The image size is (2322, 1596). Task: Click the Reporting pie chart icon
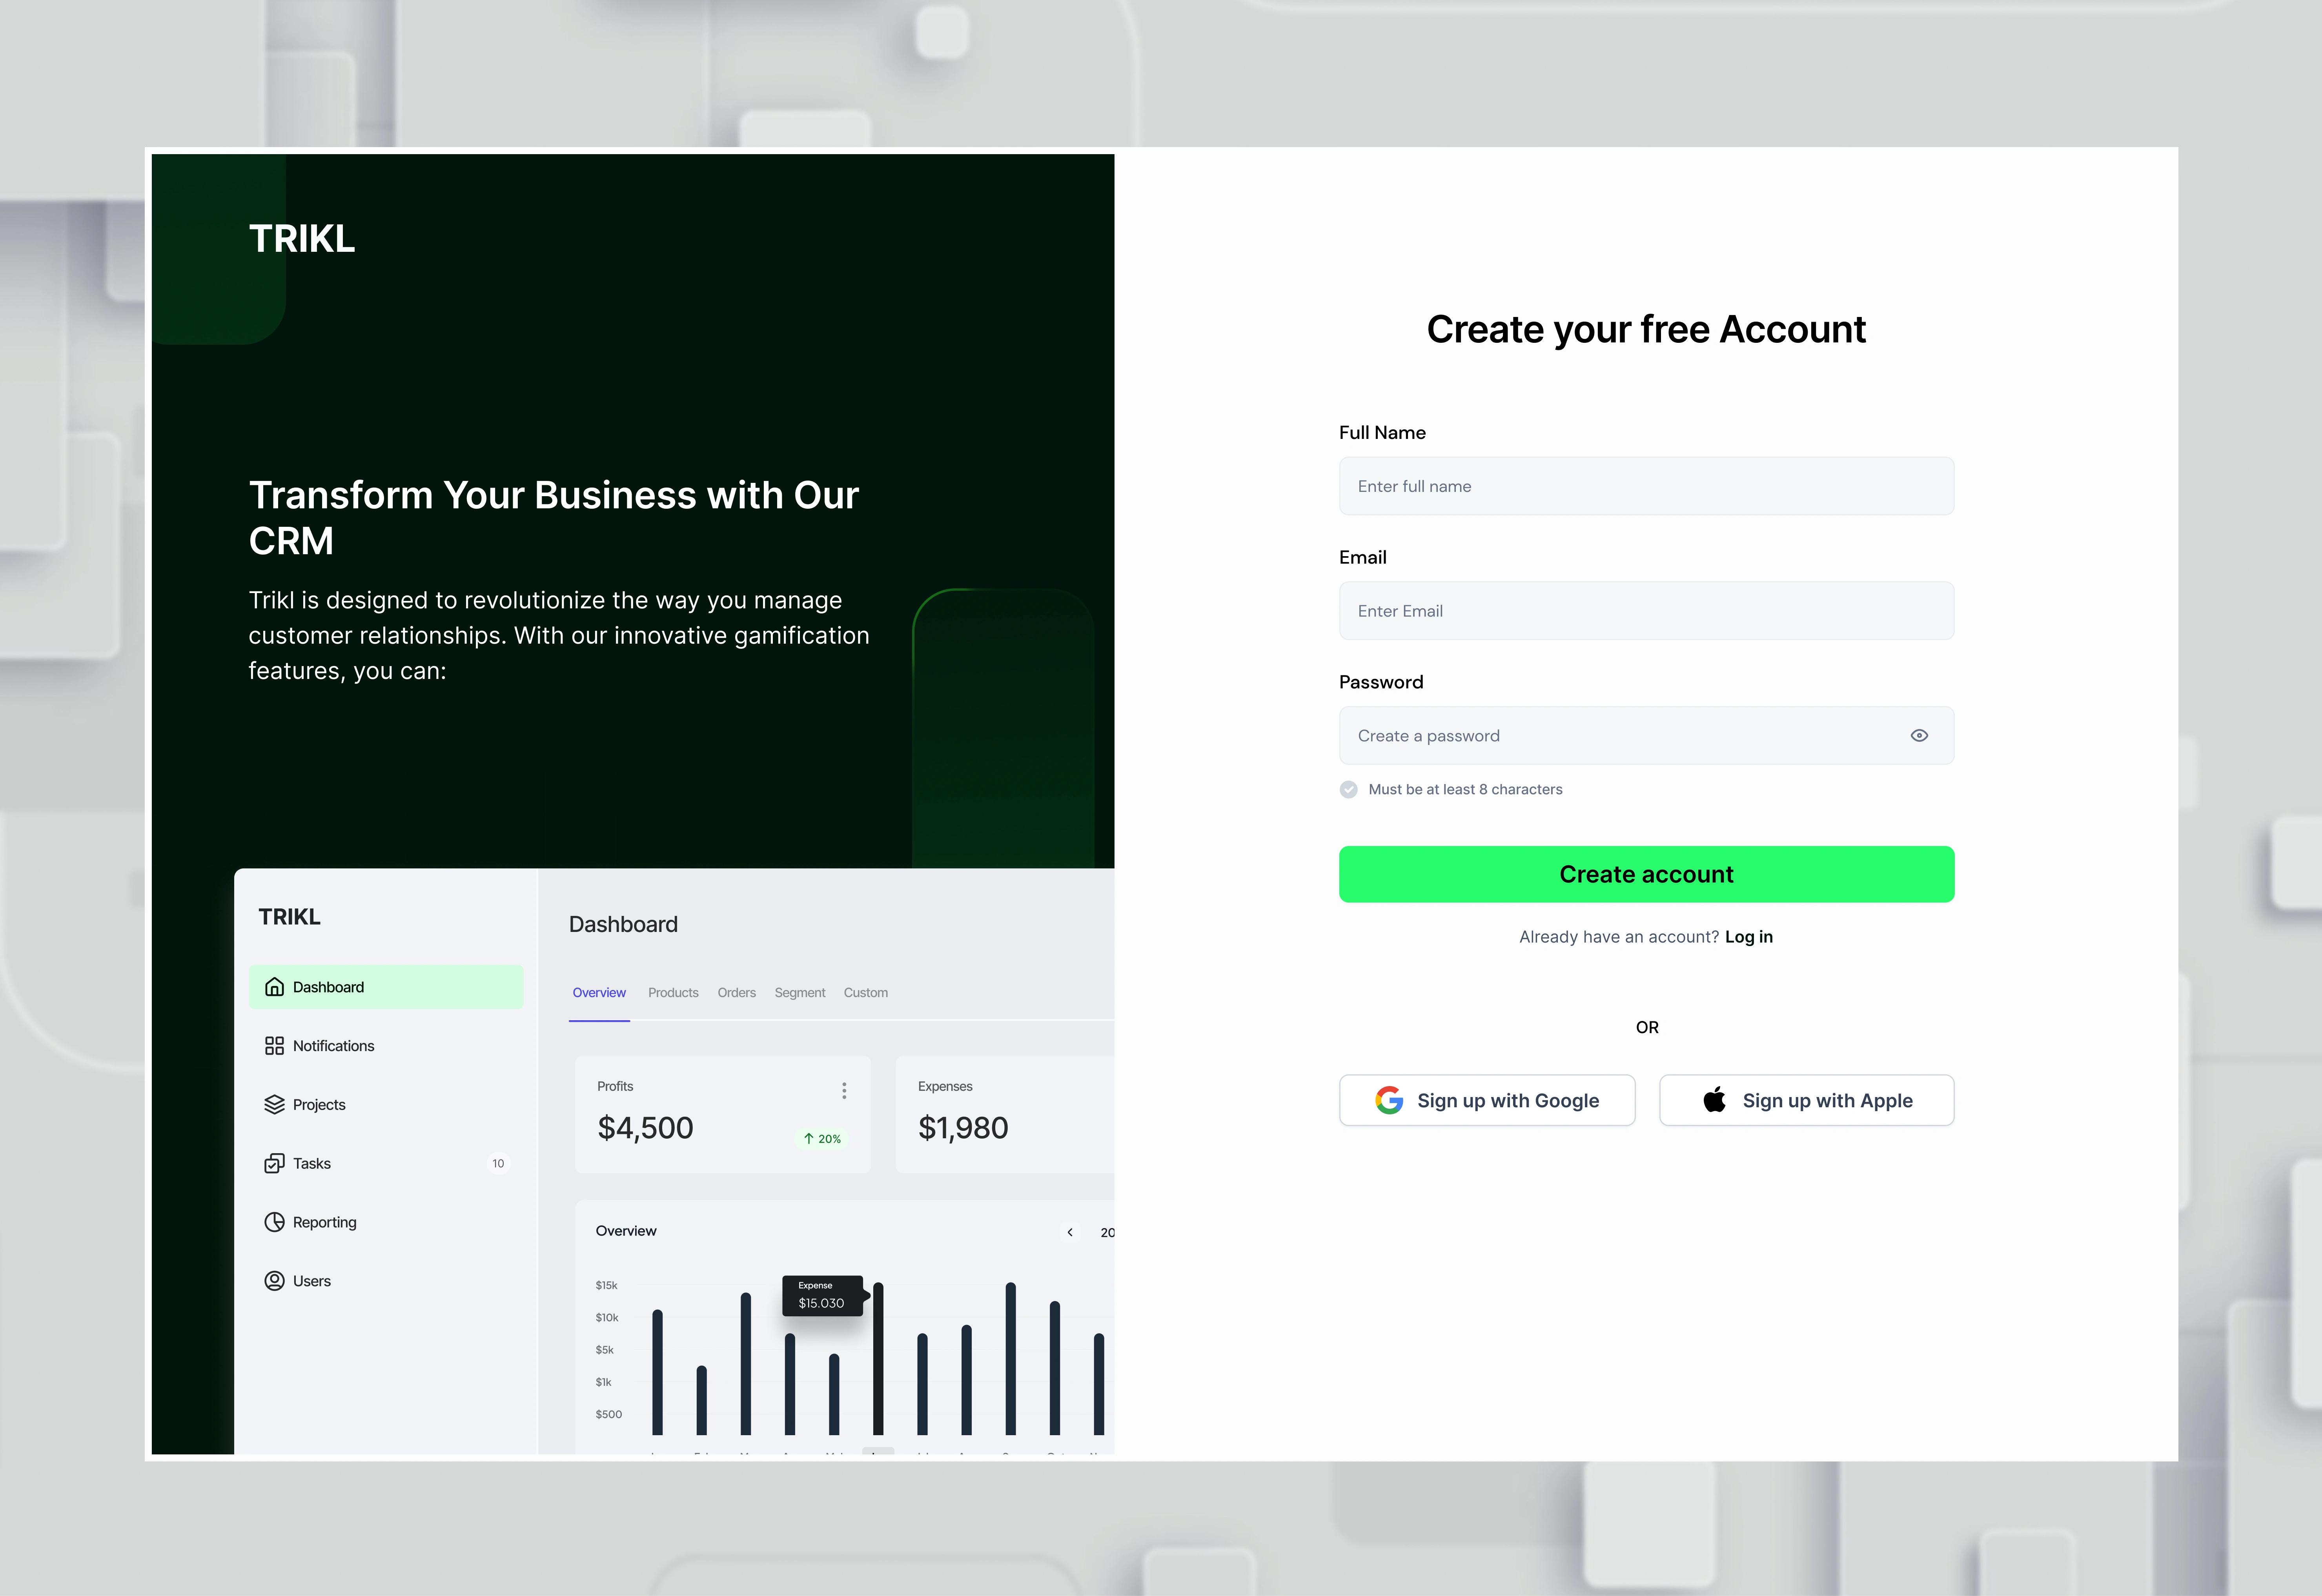pos(274,1222)
